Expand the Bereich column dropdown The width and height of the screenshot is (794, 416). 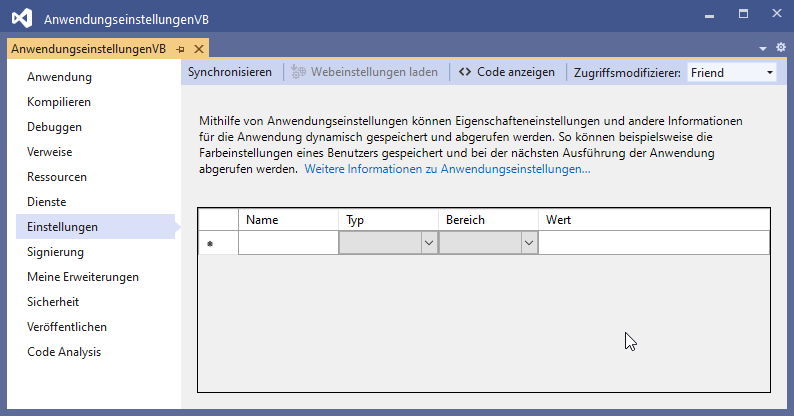pyautogui.click(x=529, y=243)
